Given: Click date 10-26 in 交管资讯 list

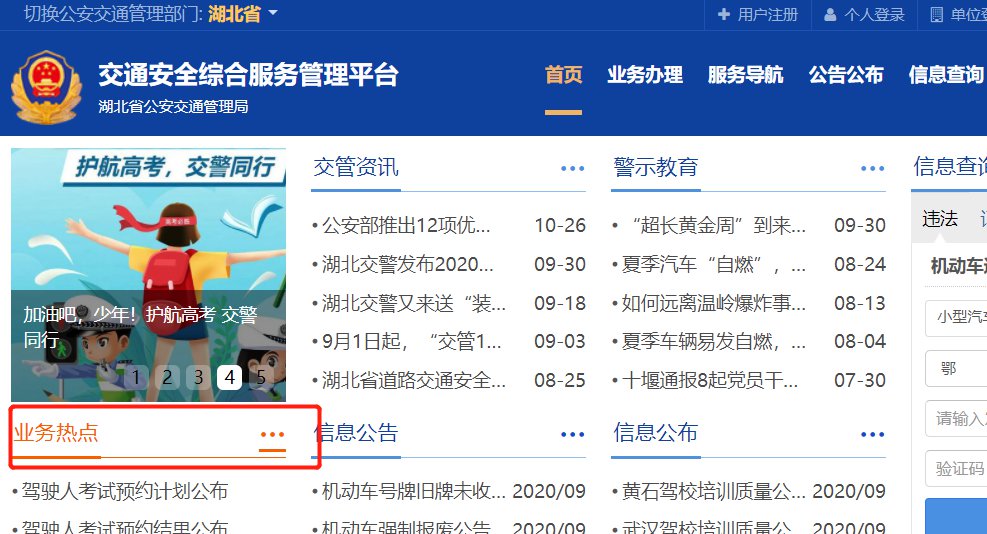Looking at the screenshot, I should click(x=560, y=225).
